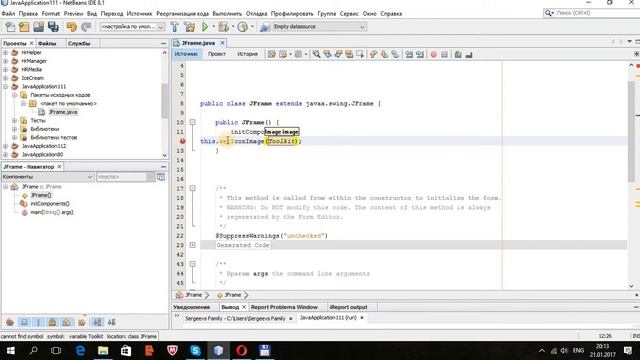Open the Edge browser from the taskbar
Screen dimensions: 640x360
80,351
